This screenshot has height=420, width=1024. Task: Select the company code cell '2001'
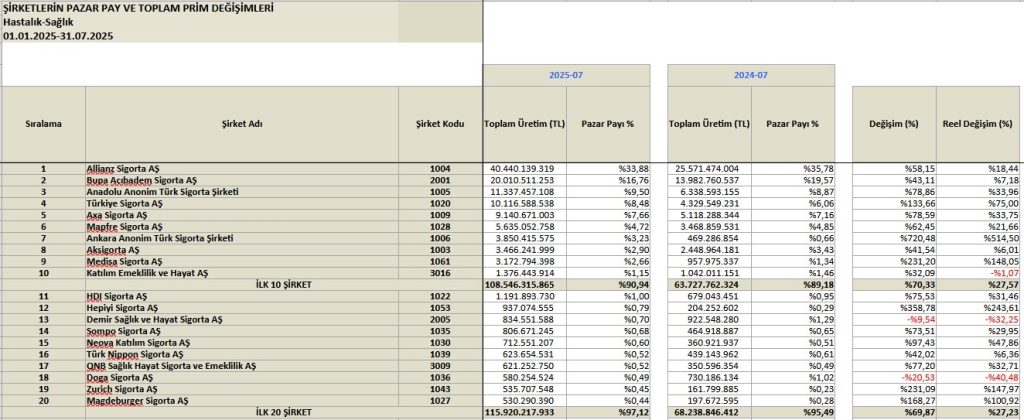pos(440,180)
